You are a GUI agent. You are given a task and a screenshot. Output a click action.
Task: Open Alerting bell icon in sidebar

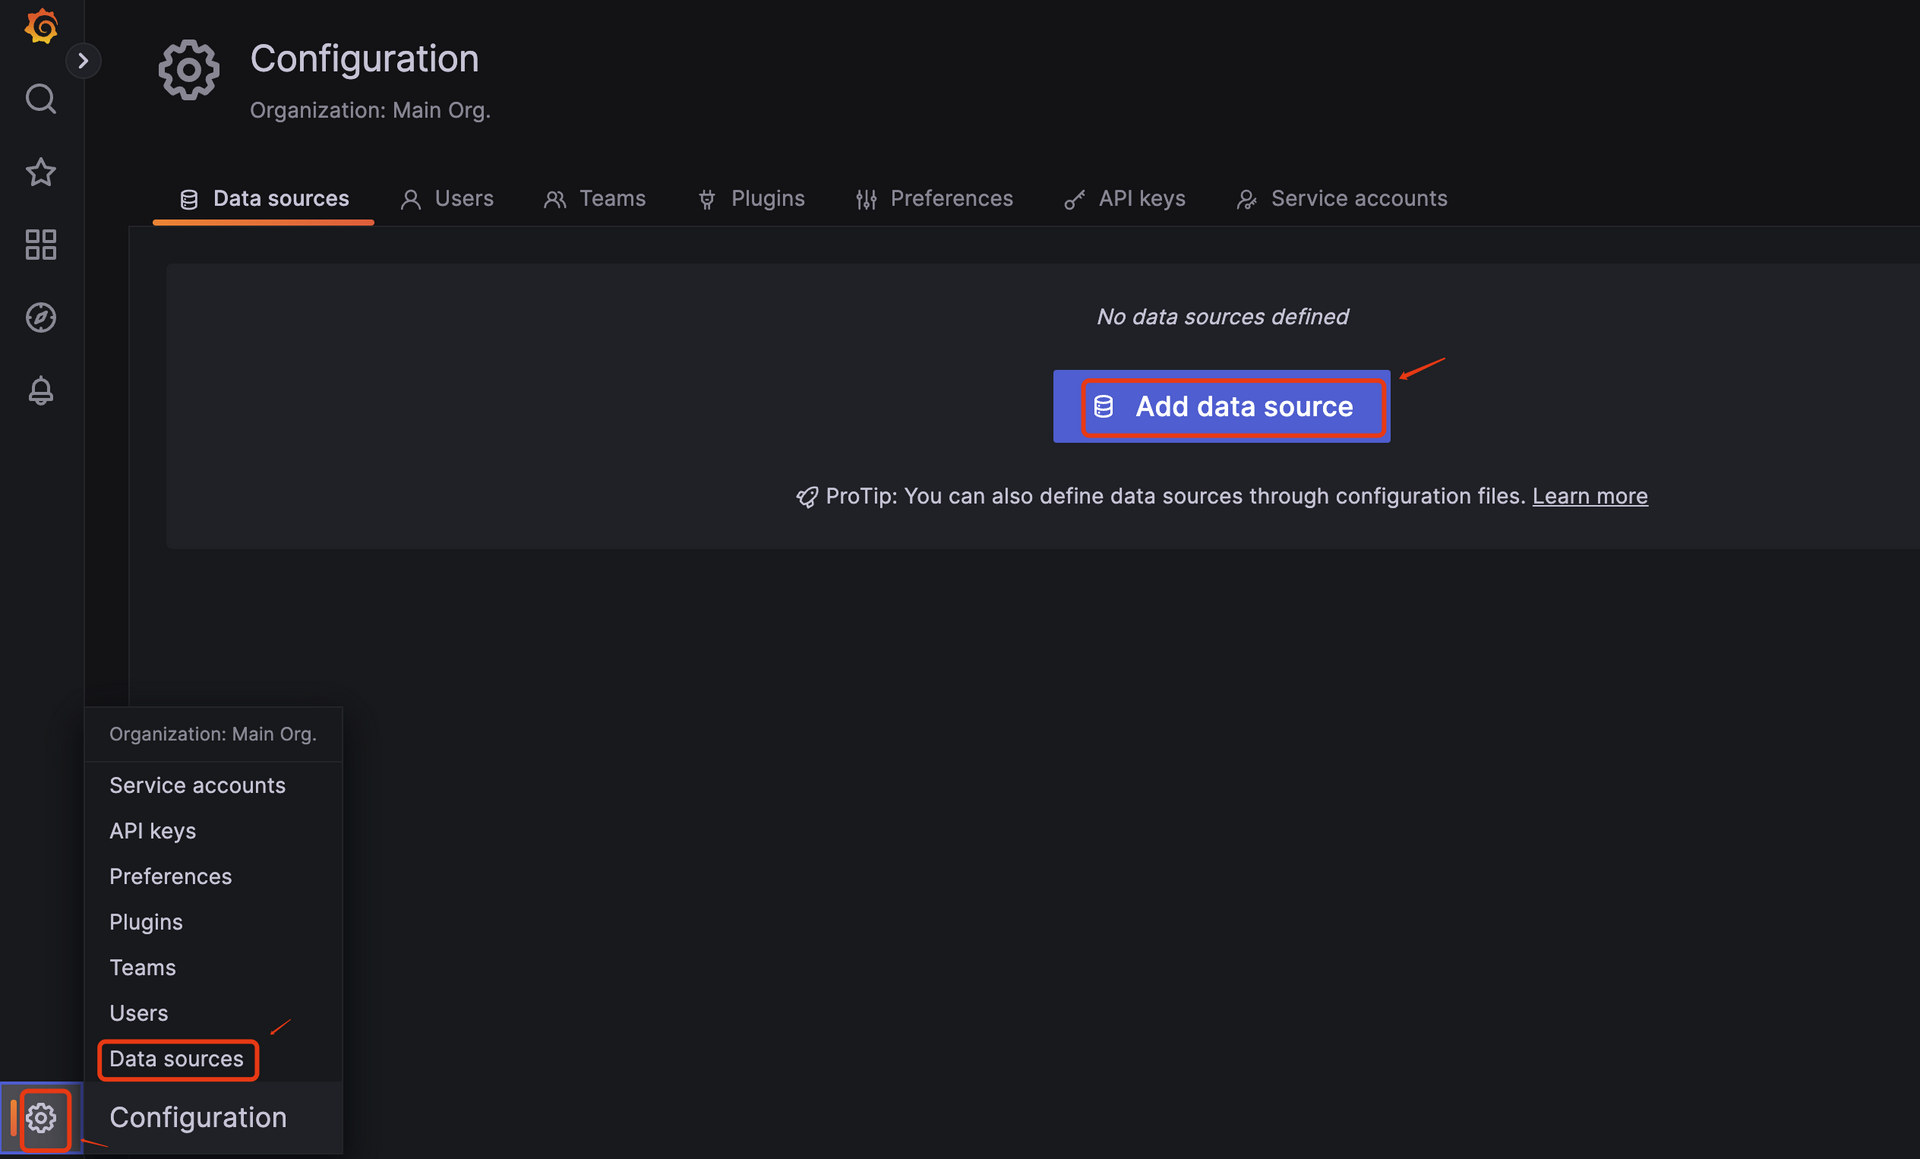[41, 391]
